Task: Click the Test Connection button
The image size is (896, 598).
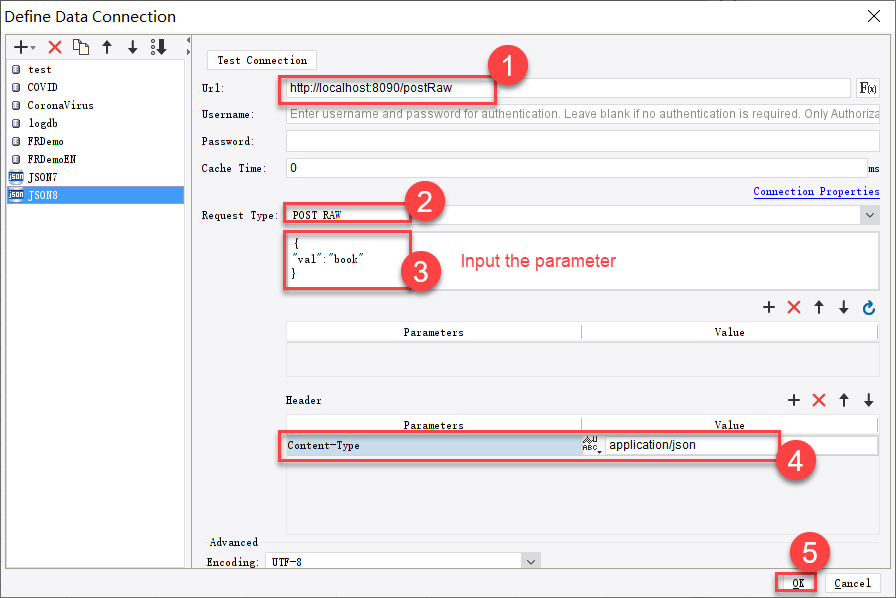Action: click(261, 60)
